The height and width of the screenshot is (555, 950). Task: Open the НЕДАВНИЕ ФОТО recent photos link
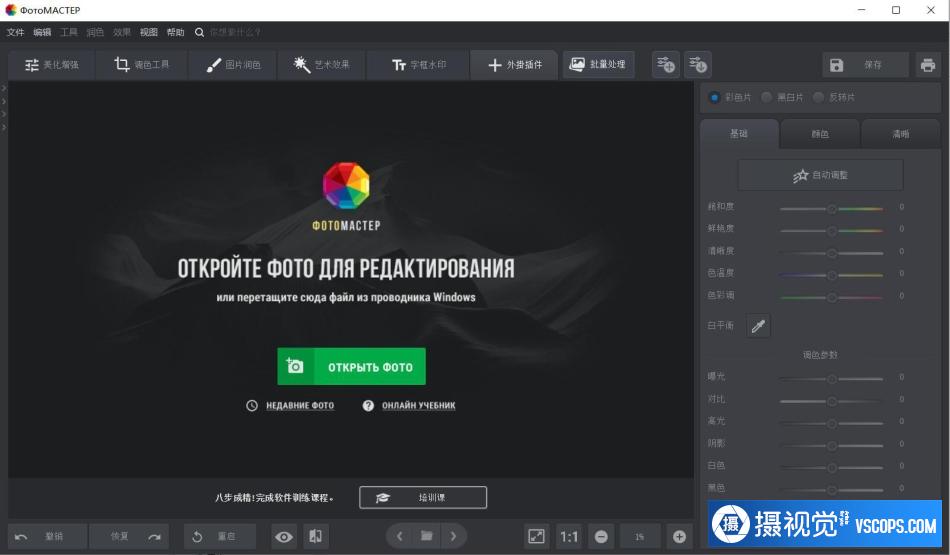tap(300, 405)
